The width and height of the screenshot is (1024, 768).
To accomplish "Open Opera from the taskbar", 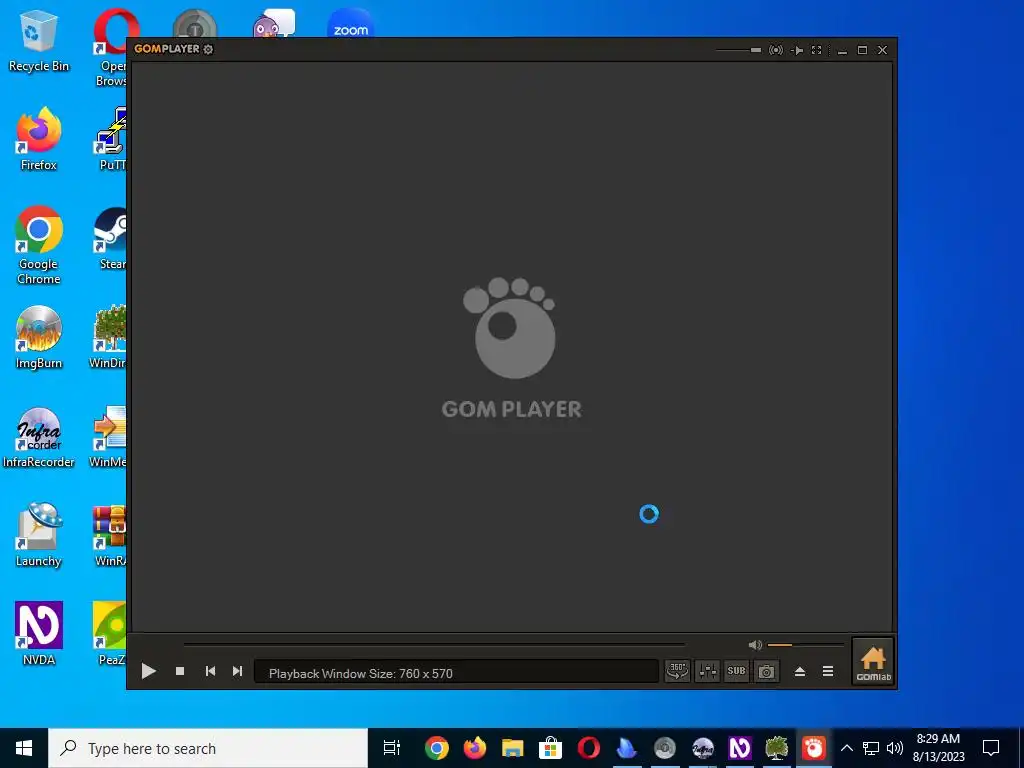I will coord(588,748).
